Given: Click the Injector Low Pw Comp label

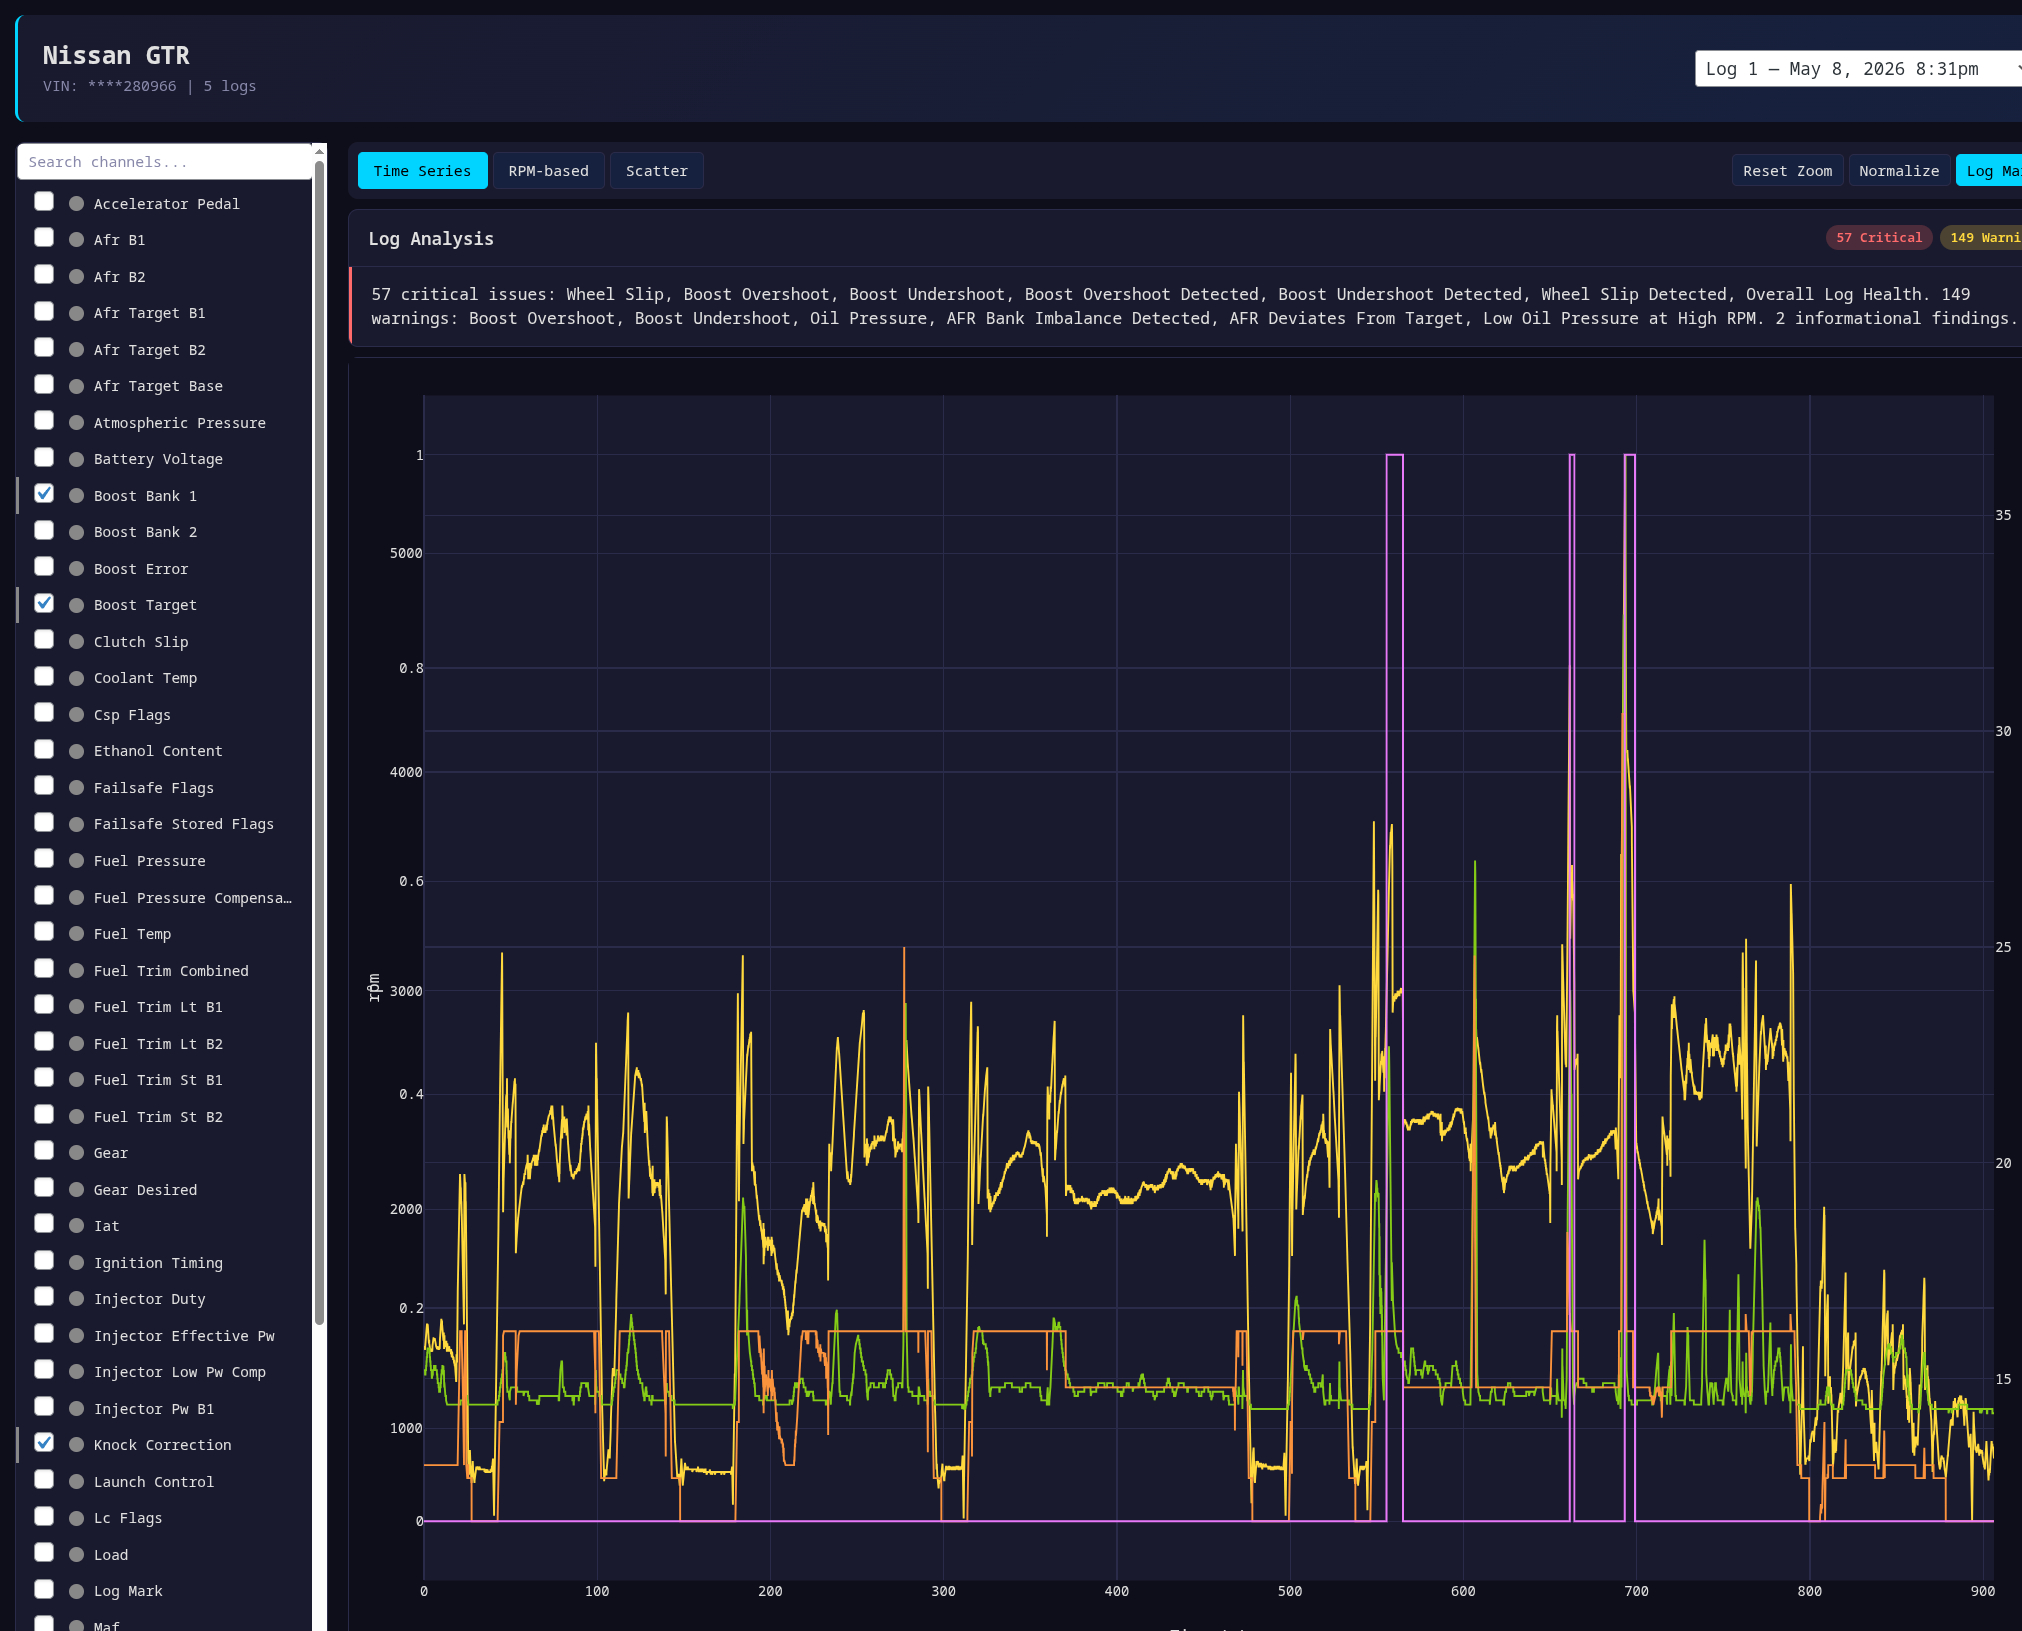Looking at the screenshot, I should coord(180,1372).
